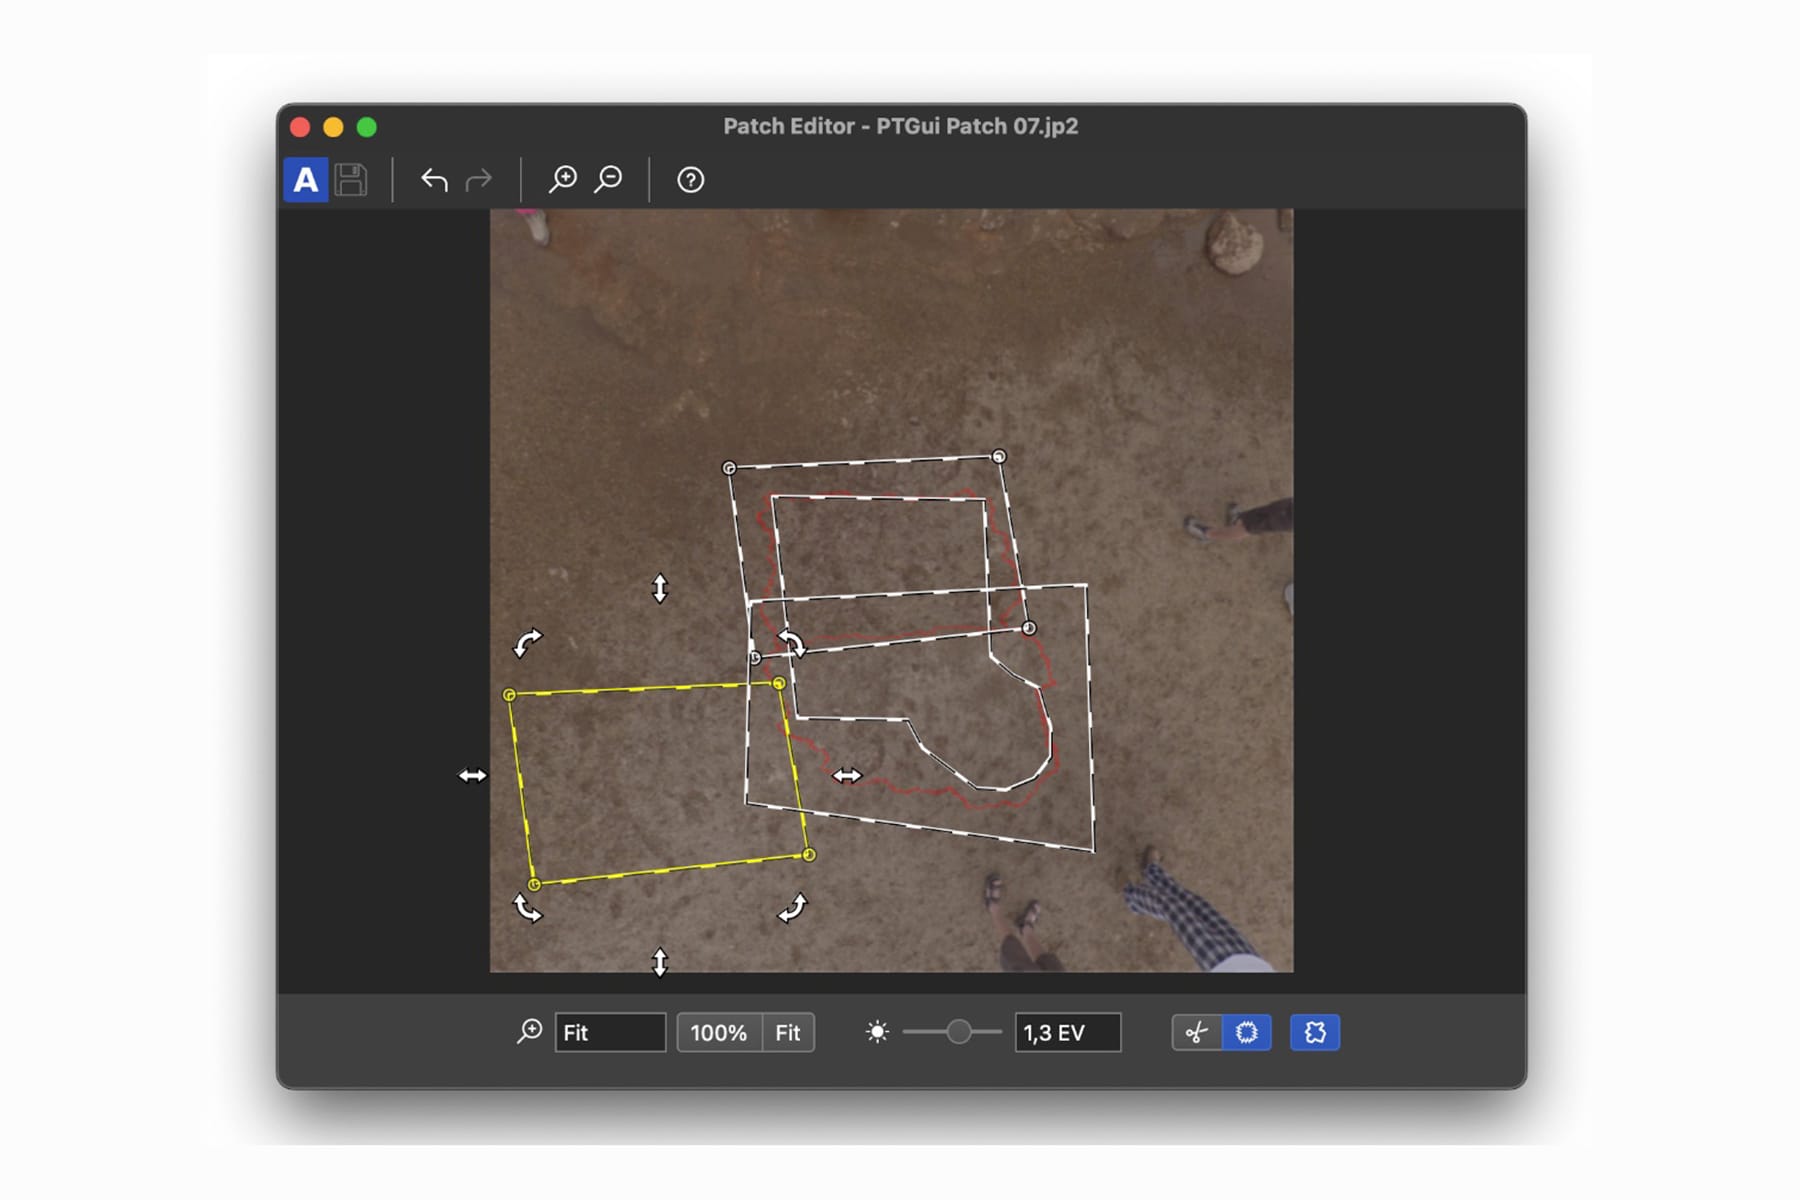Viewport: 1800px width, 1200px height.
Task: Click the brightness sun icon
Action: [x=877, y=1032]
